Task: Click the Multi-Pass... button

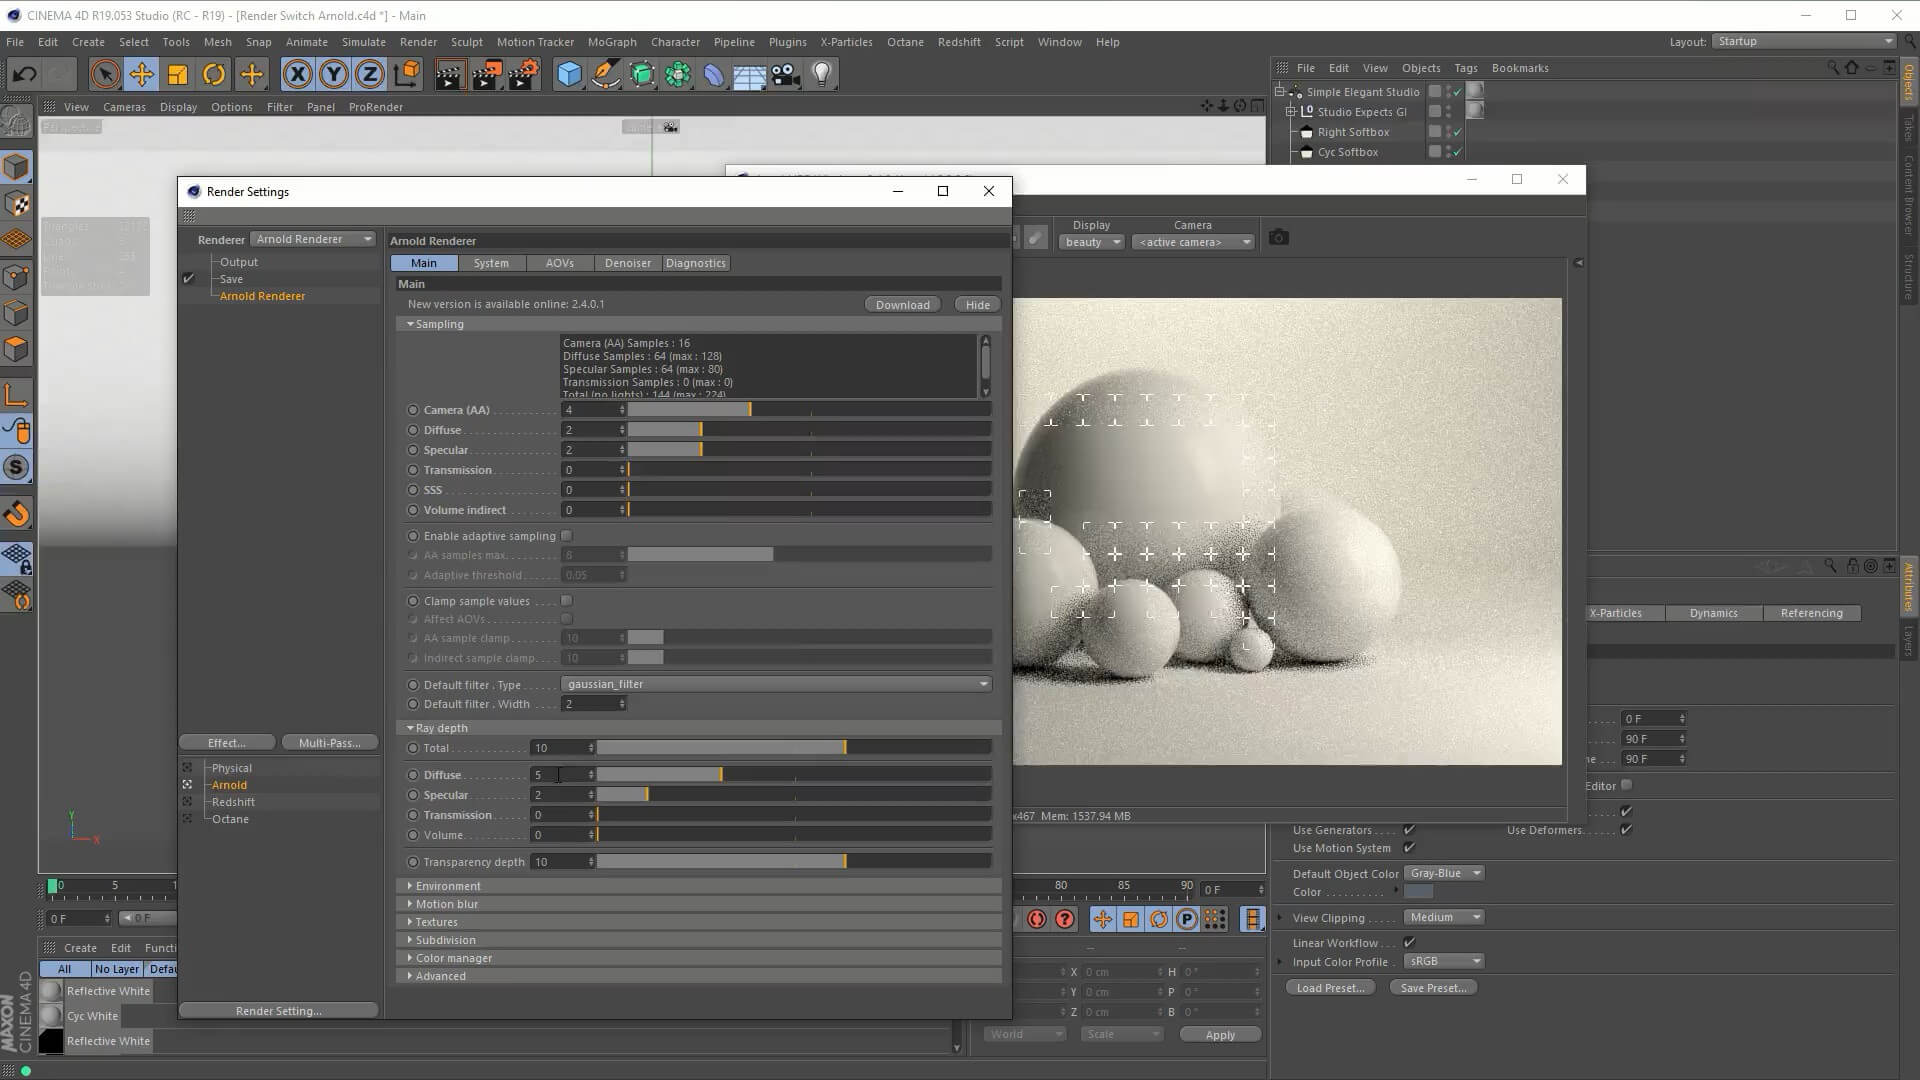Action: 330,743
